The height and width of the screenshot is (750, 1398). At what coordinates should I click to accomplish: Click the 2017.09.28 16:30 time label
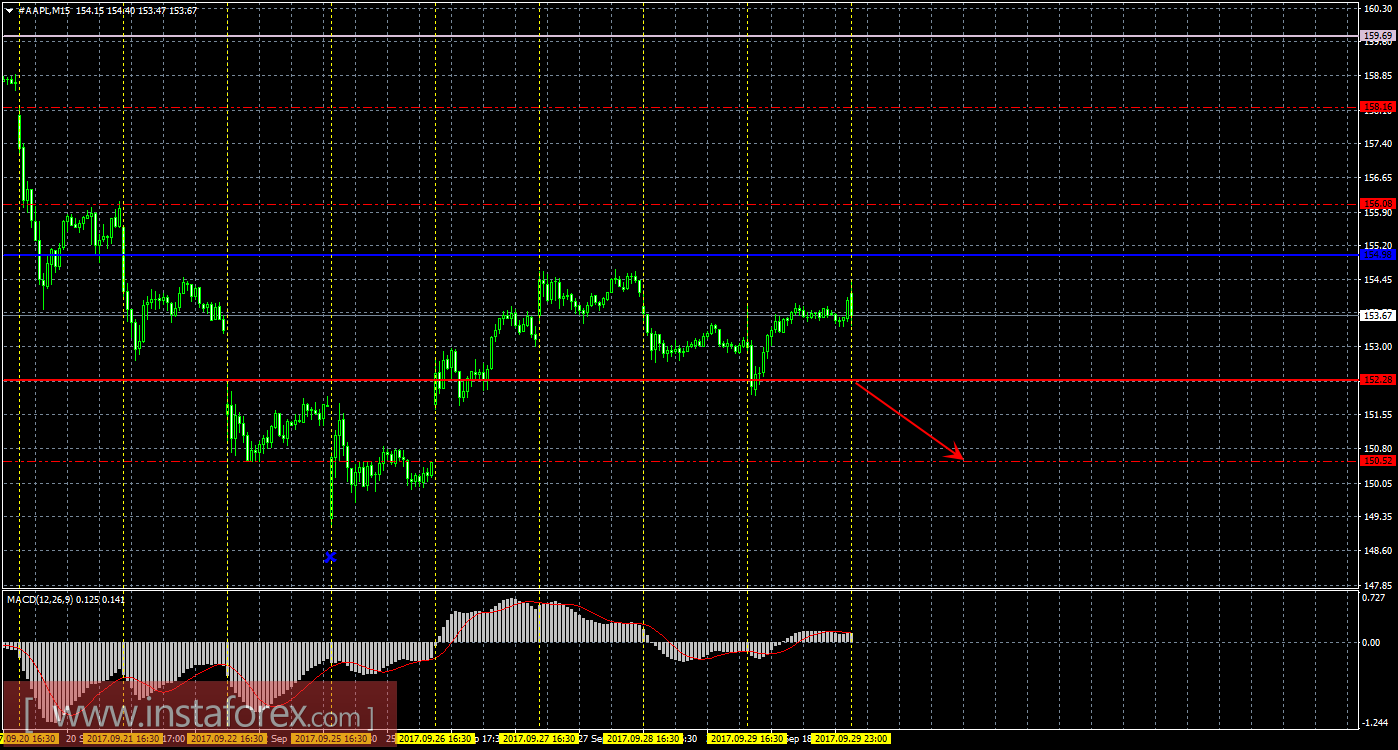643,739
